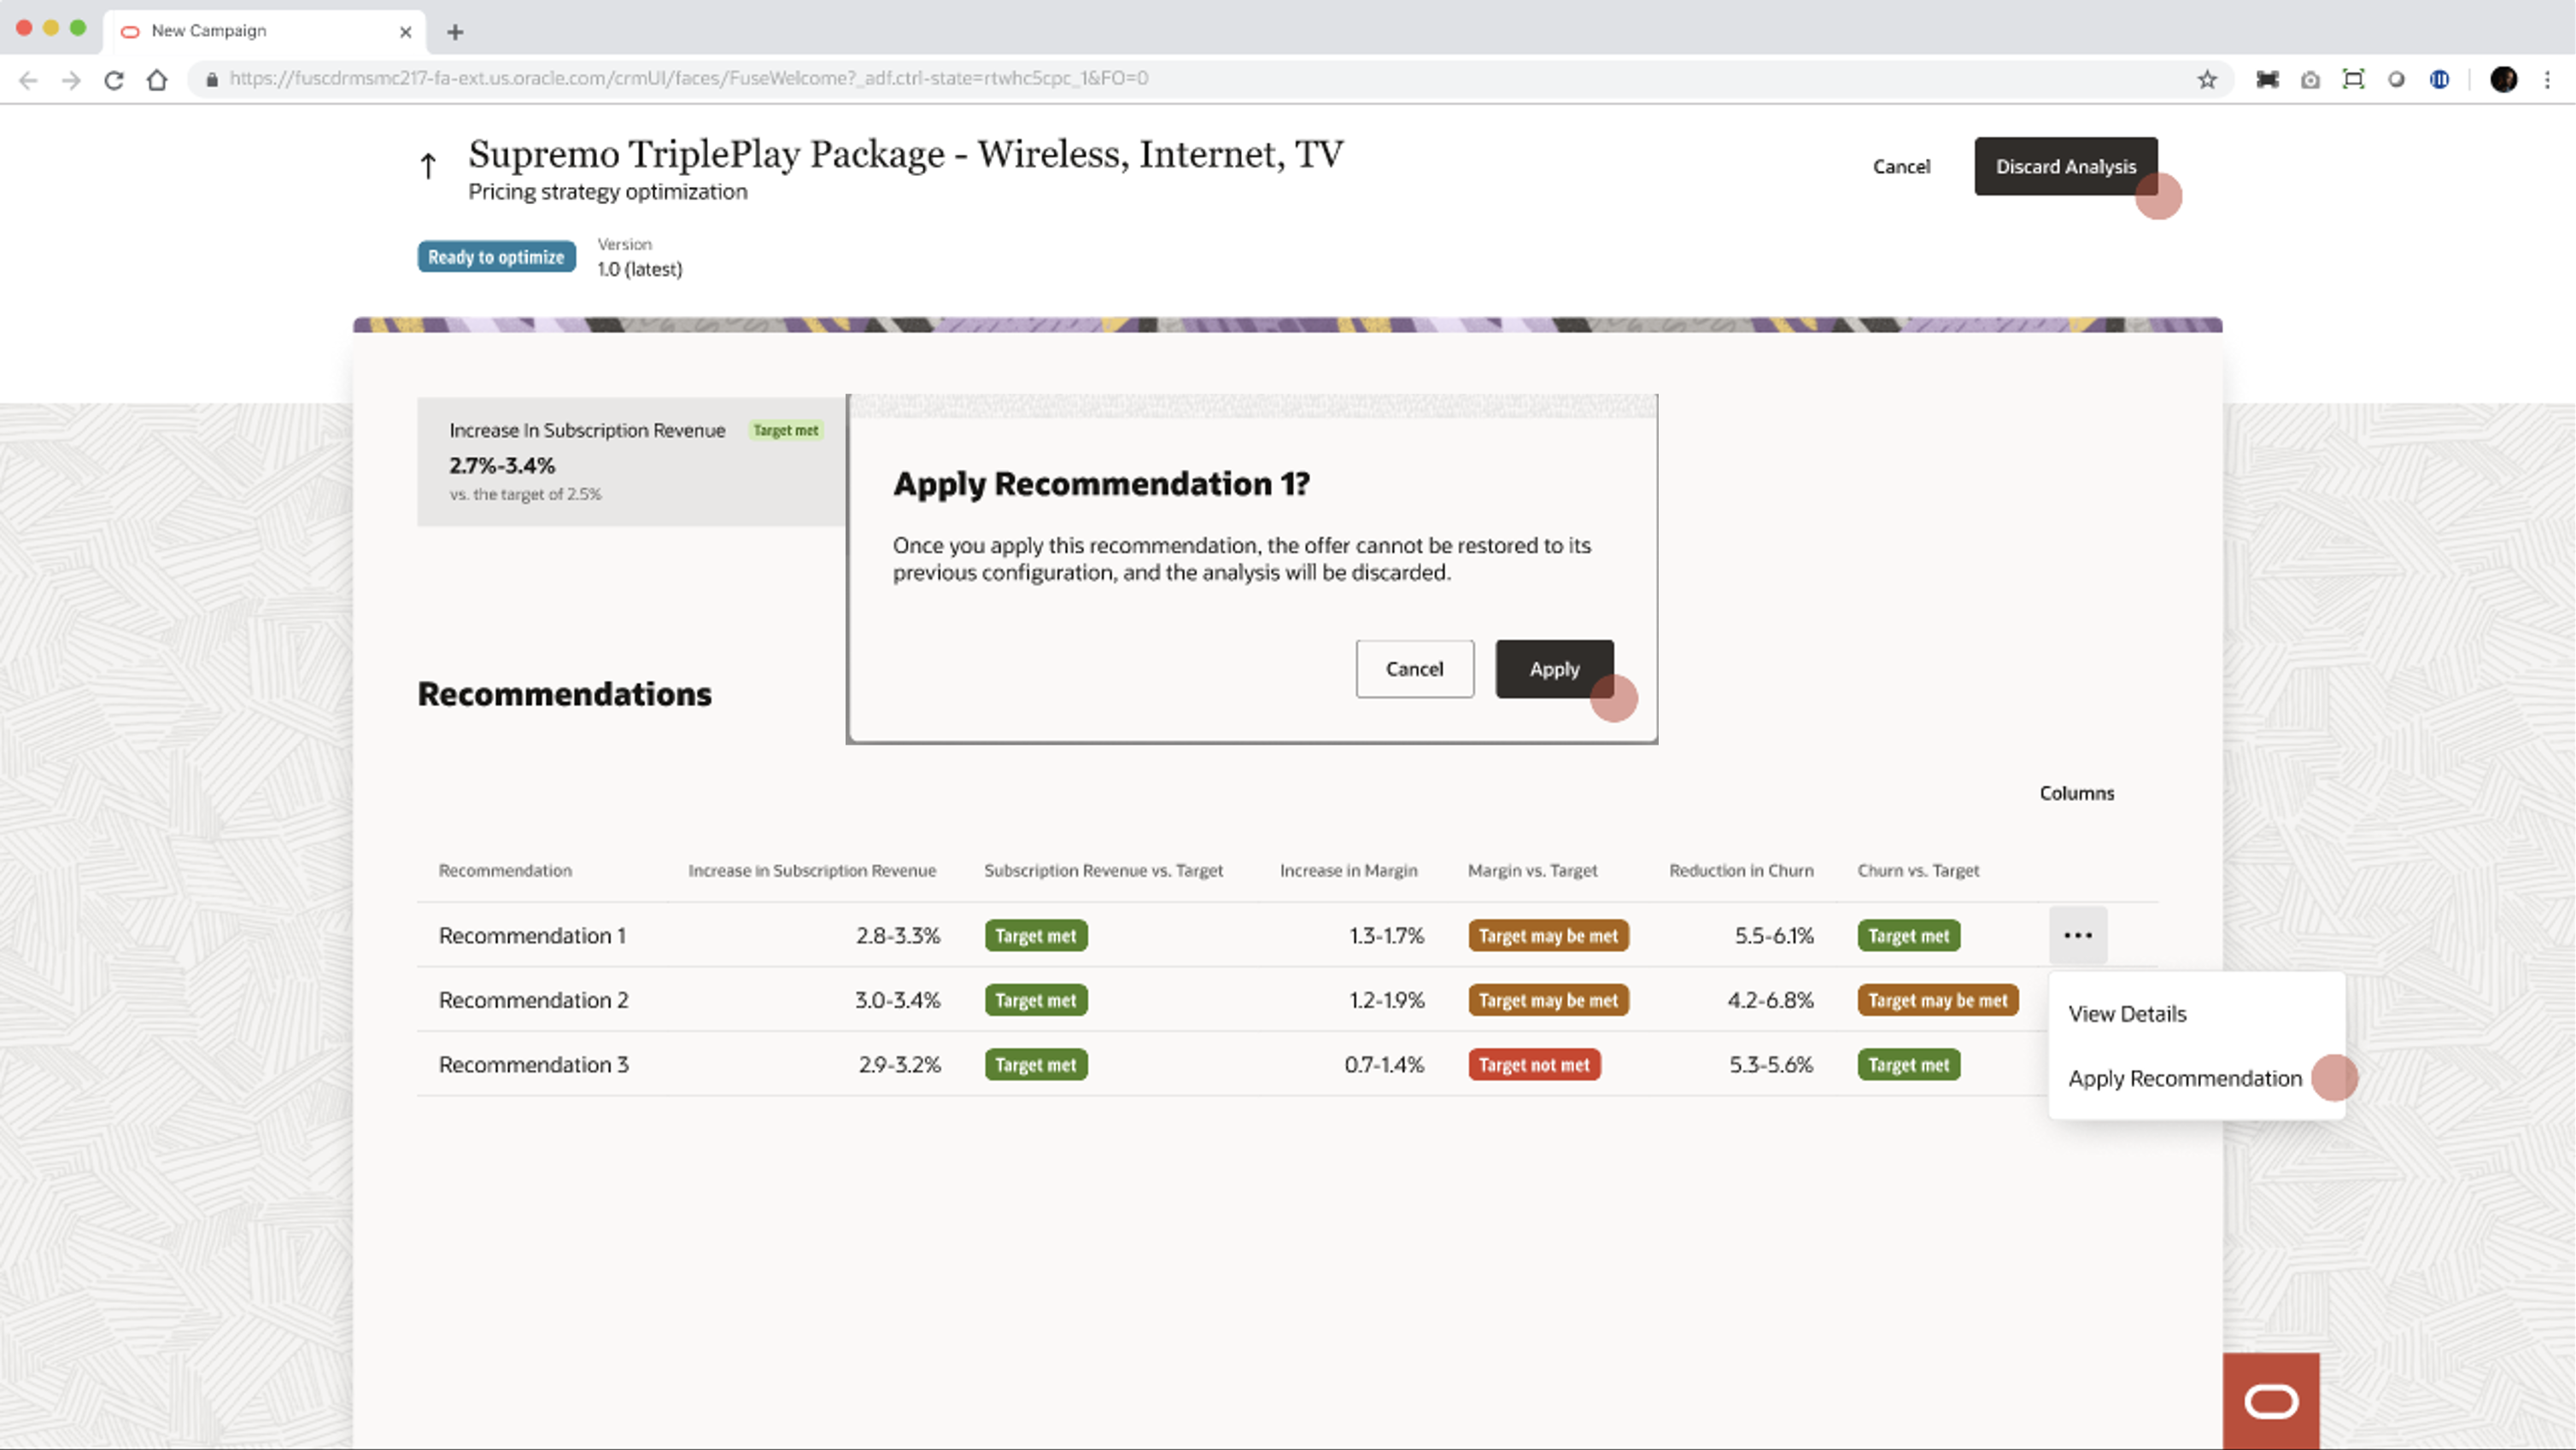The height and width of the screenshot is (1450, 2576).
Task: Click the back arrow above the page title
Action: coord(427,166)
